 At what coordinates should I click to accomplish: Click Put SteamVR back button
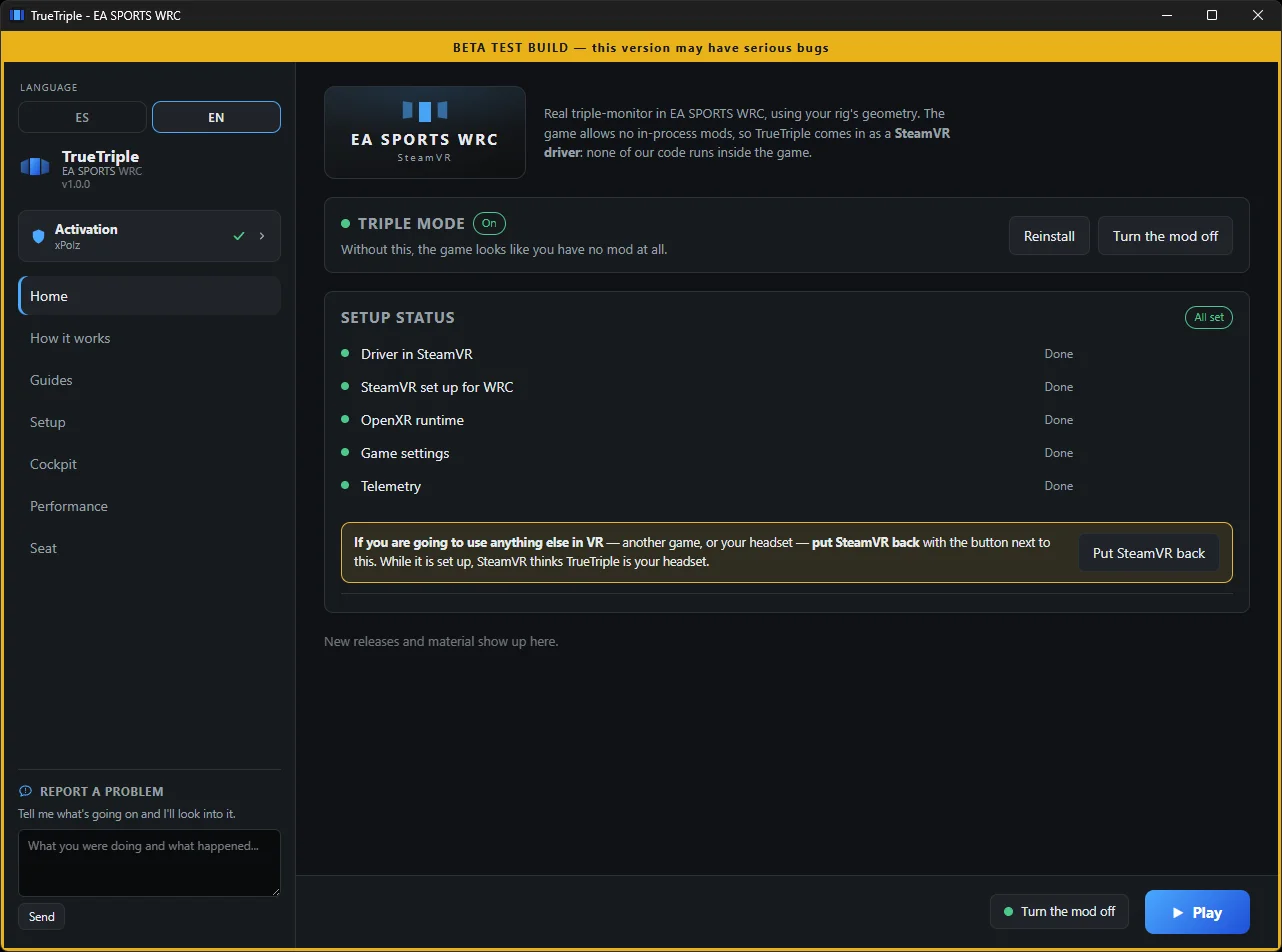pyautogui.click(x=1148, y=553)
